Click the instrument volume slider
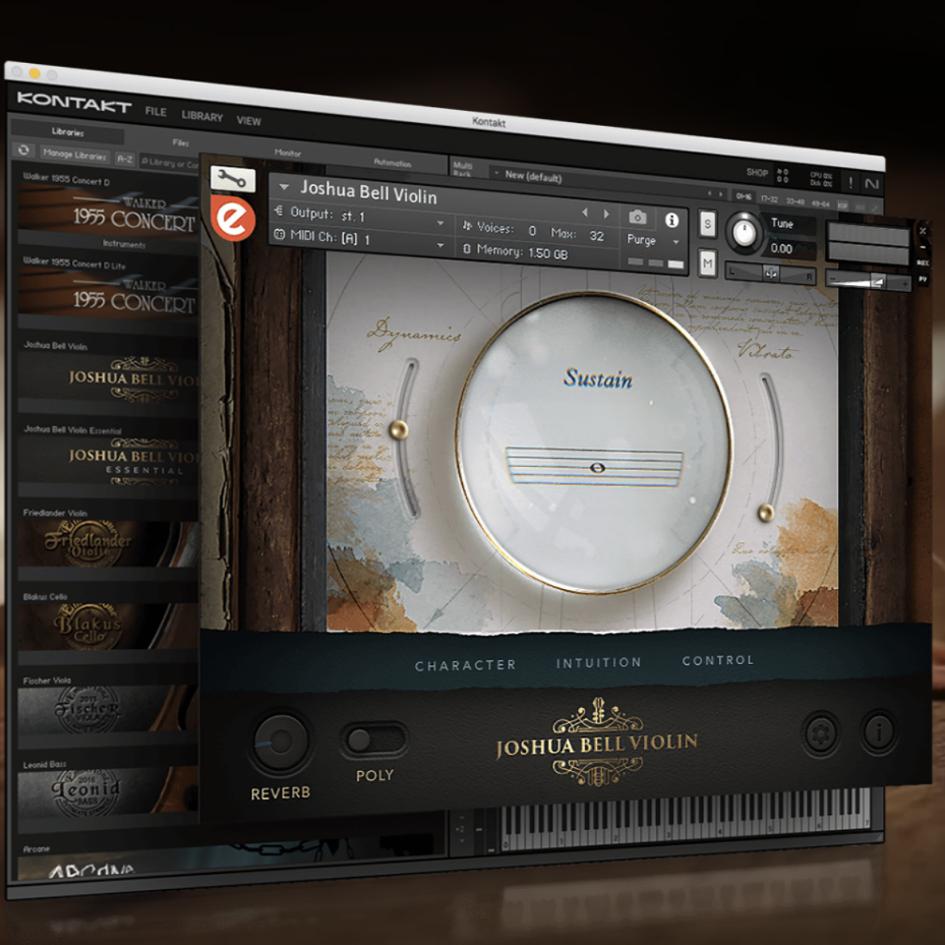 click(x=868, y=280)
